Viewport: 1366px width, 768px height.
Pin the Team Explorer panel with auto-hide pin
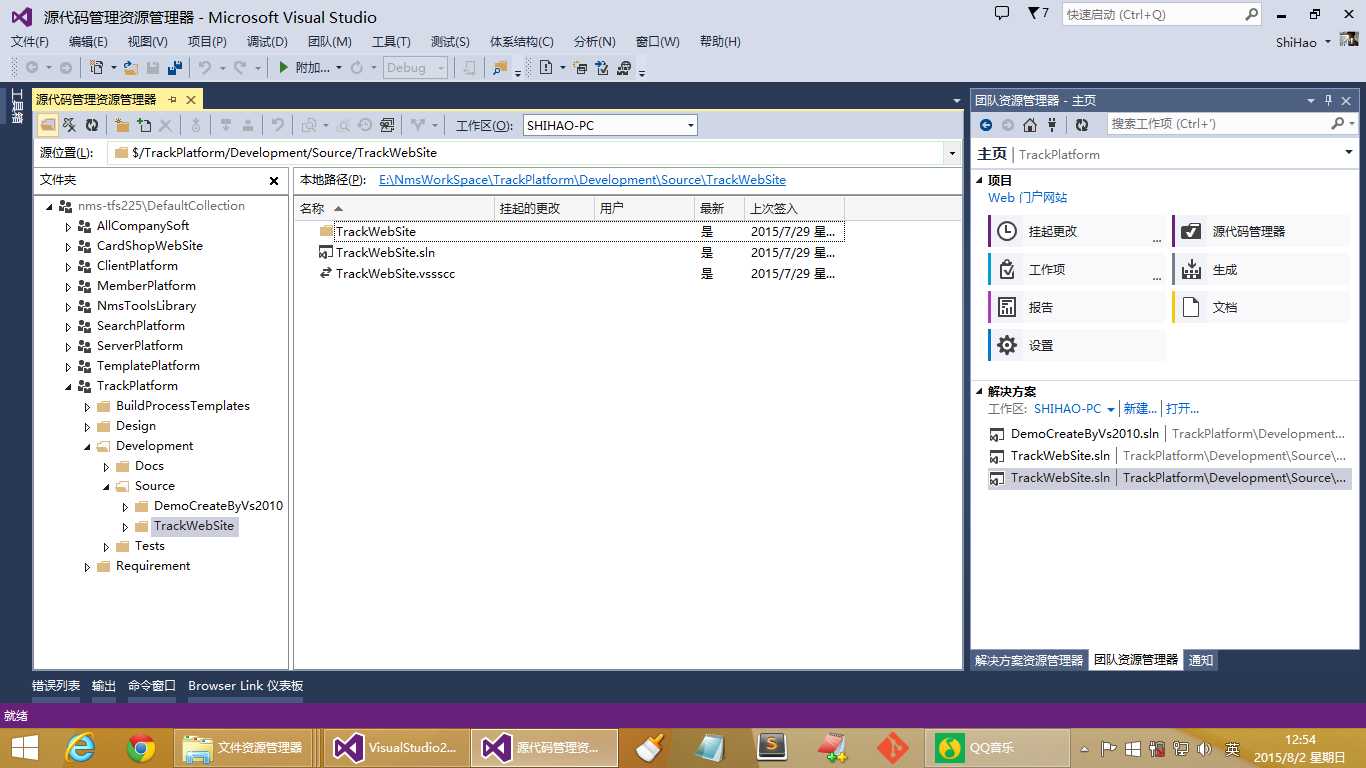1329,100
